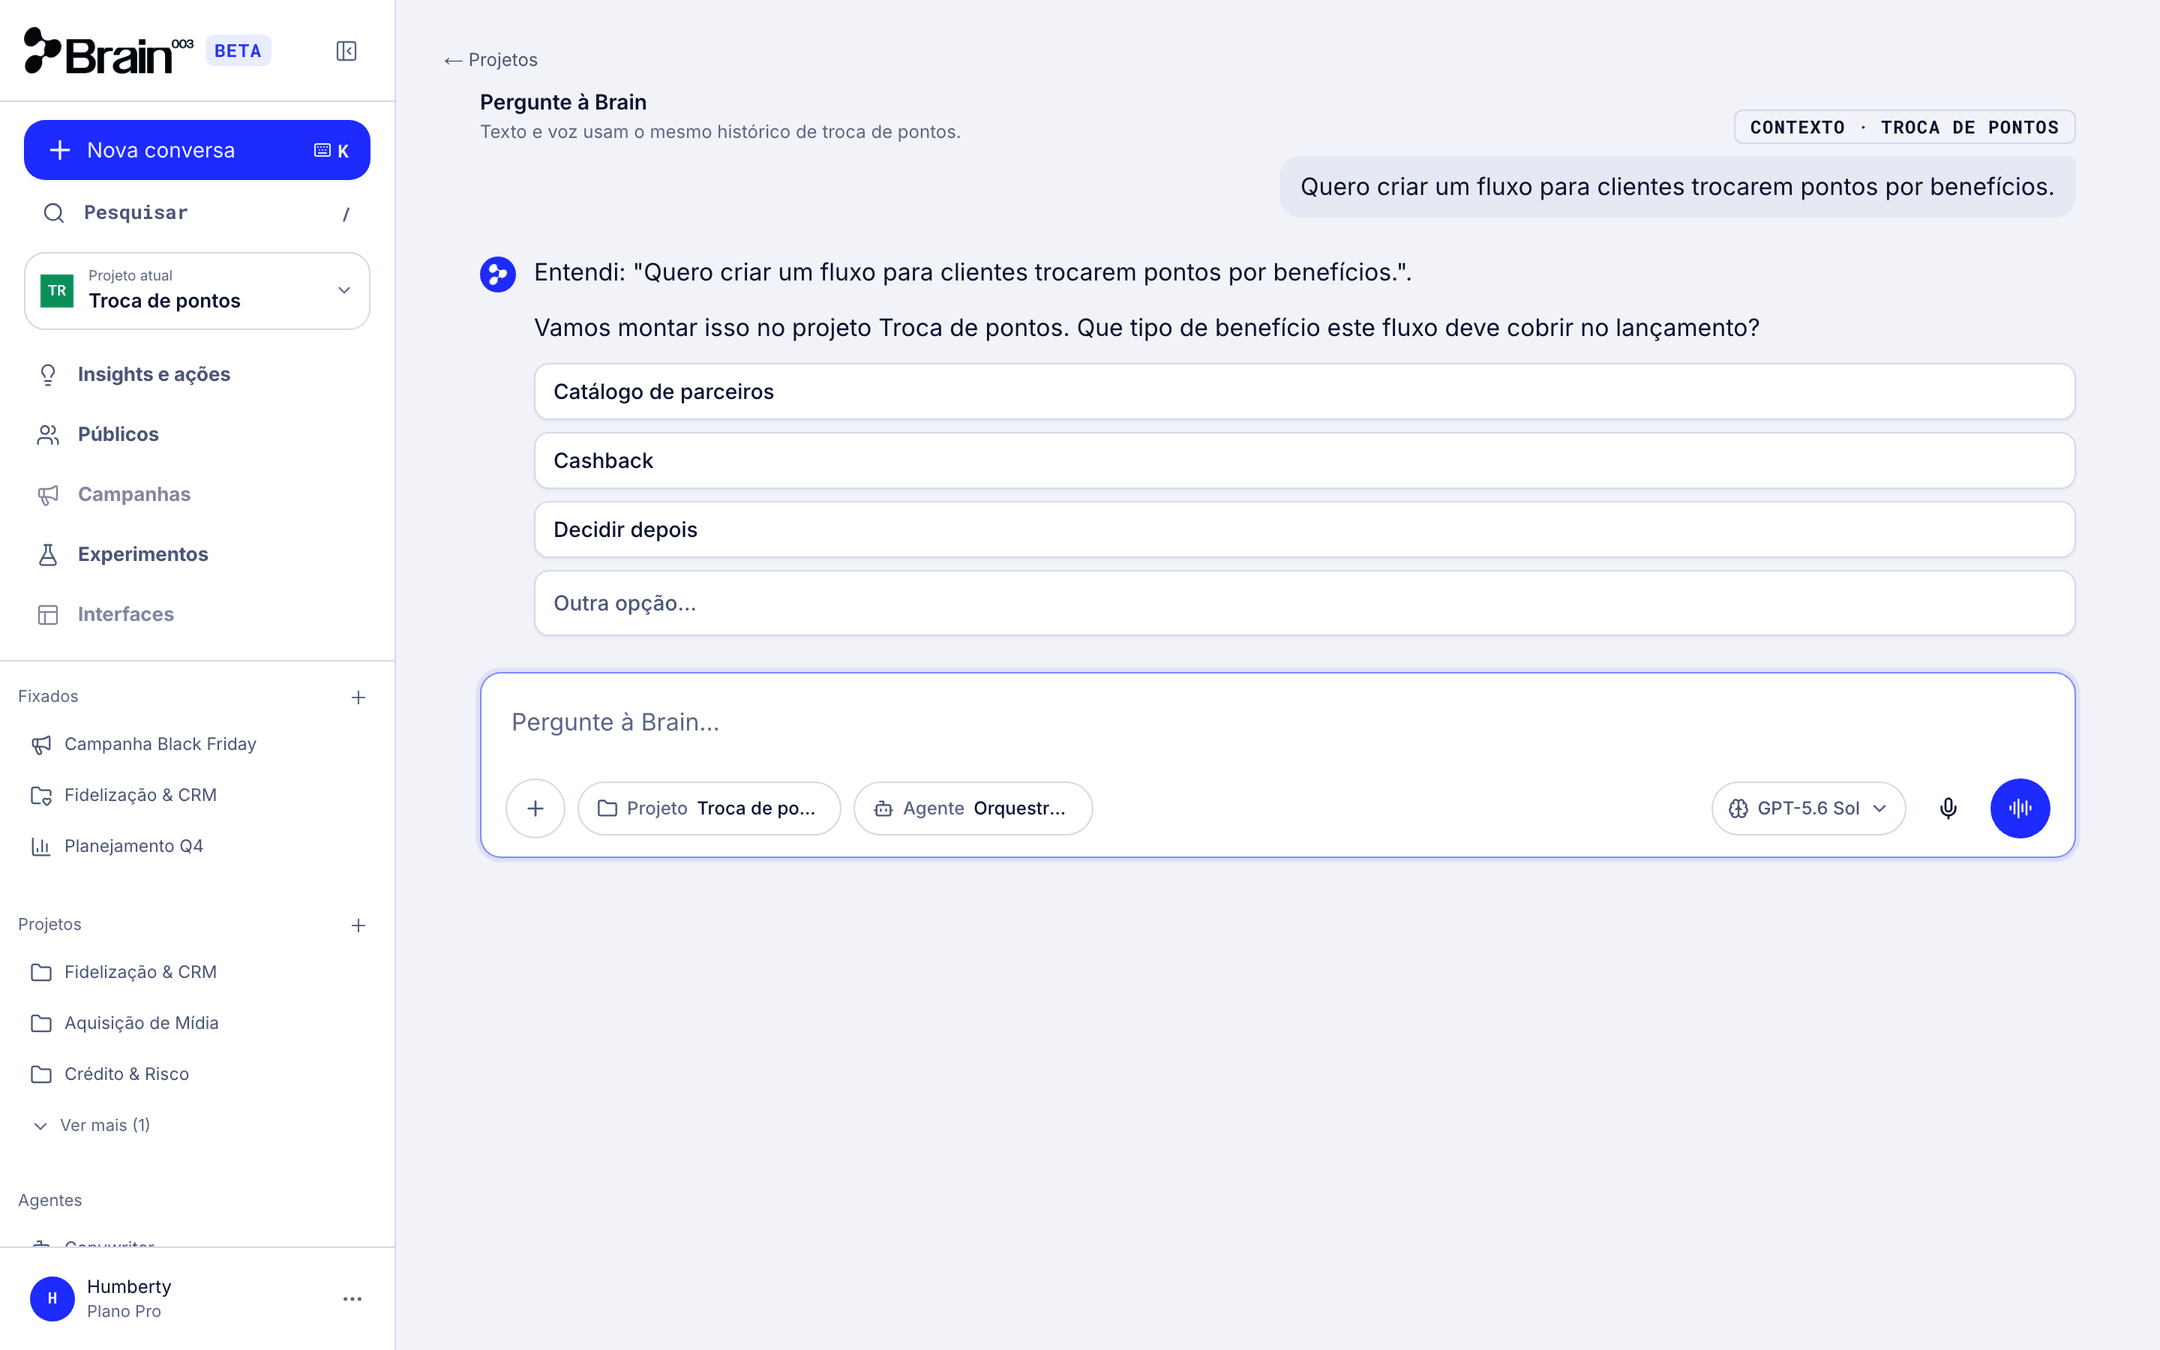Click the BETA badge
This screenshot has width=2160, height=1350.
point(238,51)
